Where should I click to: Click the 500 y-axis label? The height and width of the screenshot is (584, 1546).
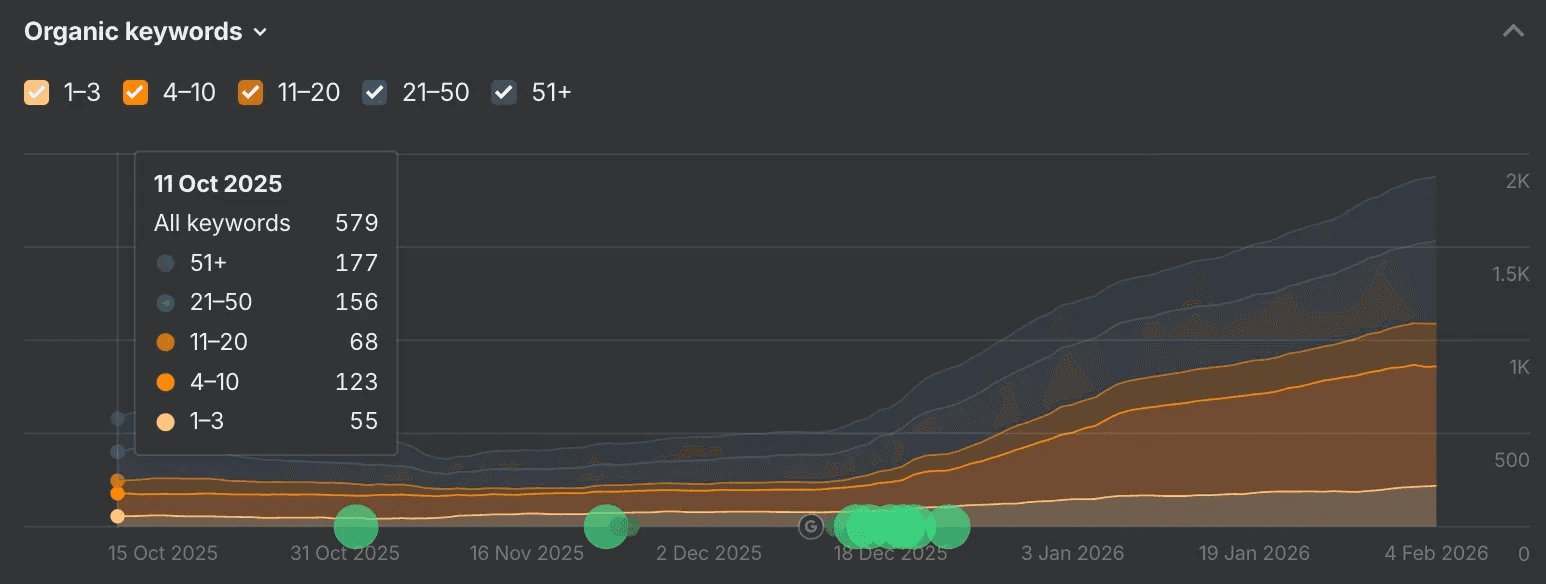click(x=1512, y=460)
